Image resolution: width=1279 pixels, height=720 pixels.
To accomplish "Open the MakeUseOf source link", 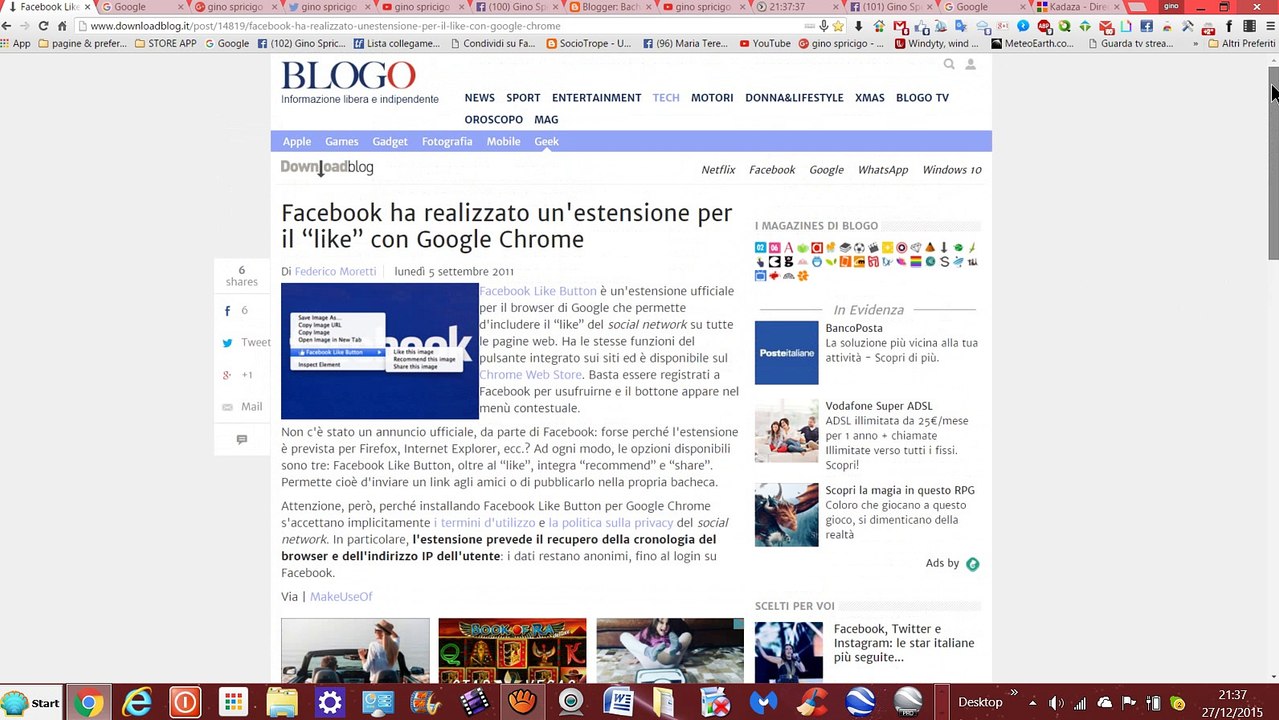I will 341,597.
